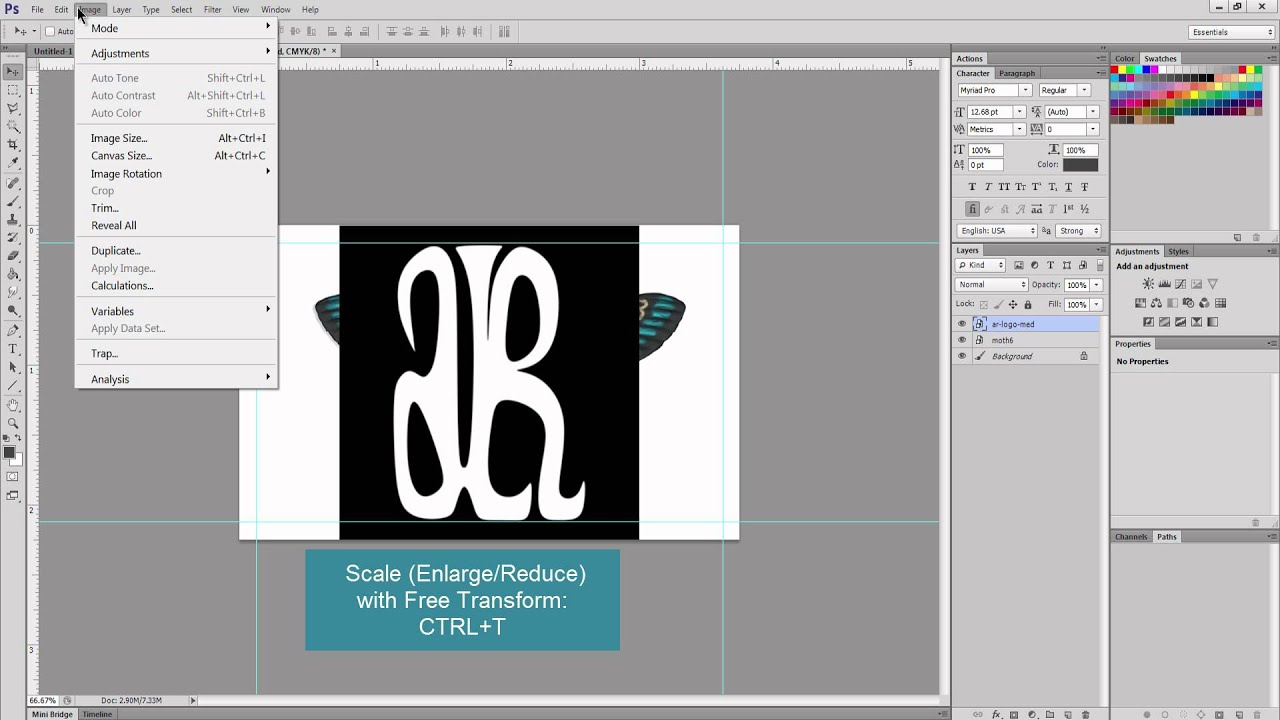Choose Duplicate... from Image menu
This screenshot has height=720, width=1280.
175,251
